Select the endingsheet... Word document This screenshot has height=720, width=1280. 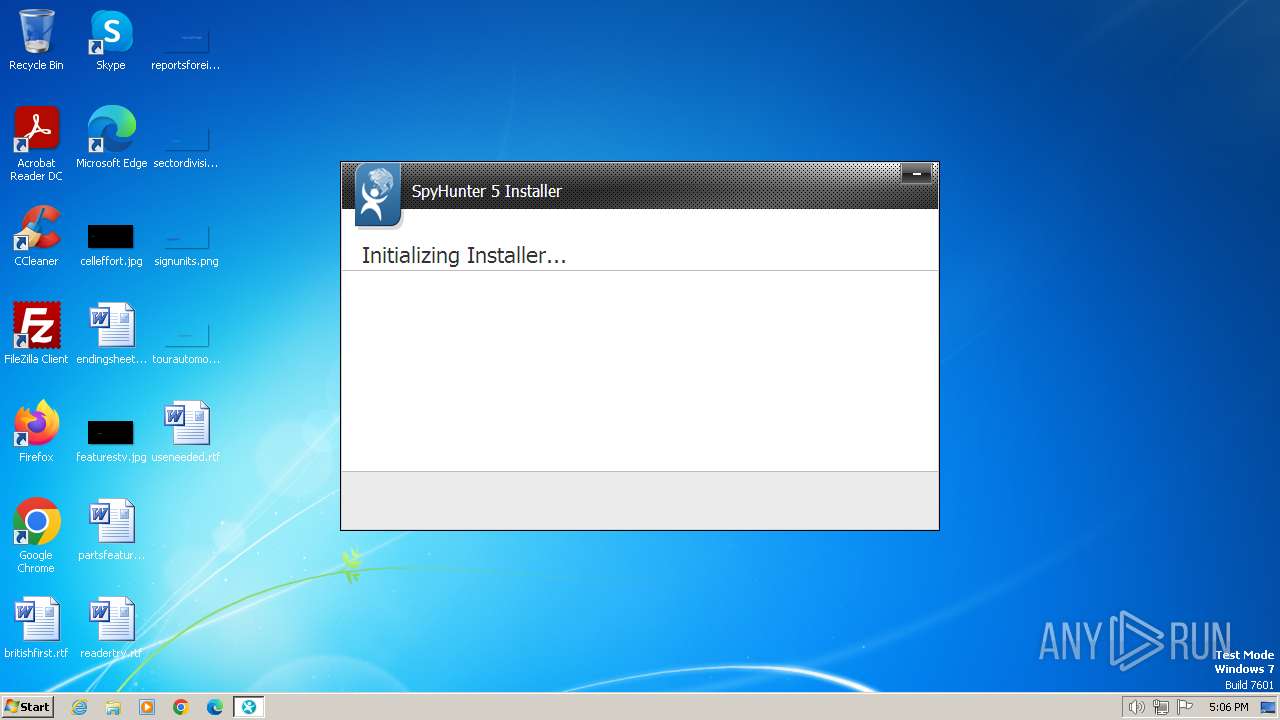111,334
